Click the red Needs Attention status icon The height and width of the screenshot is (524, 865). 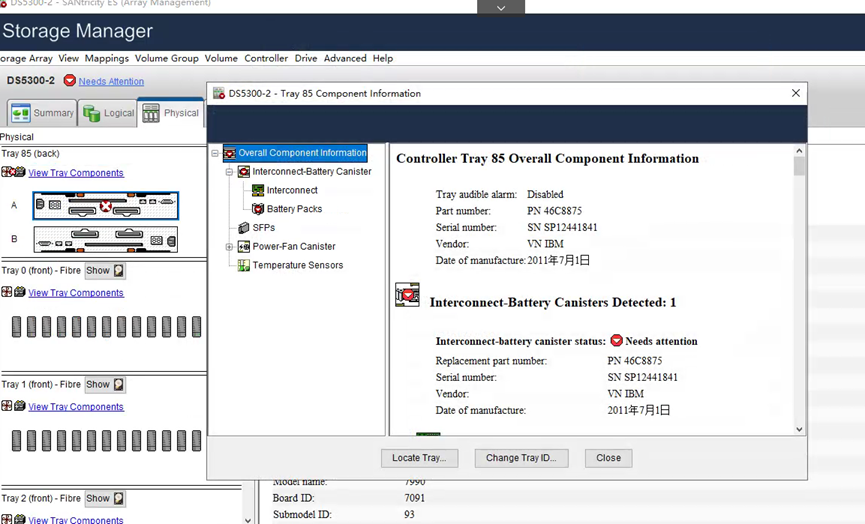click(x=70, y=81)
